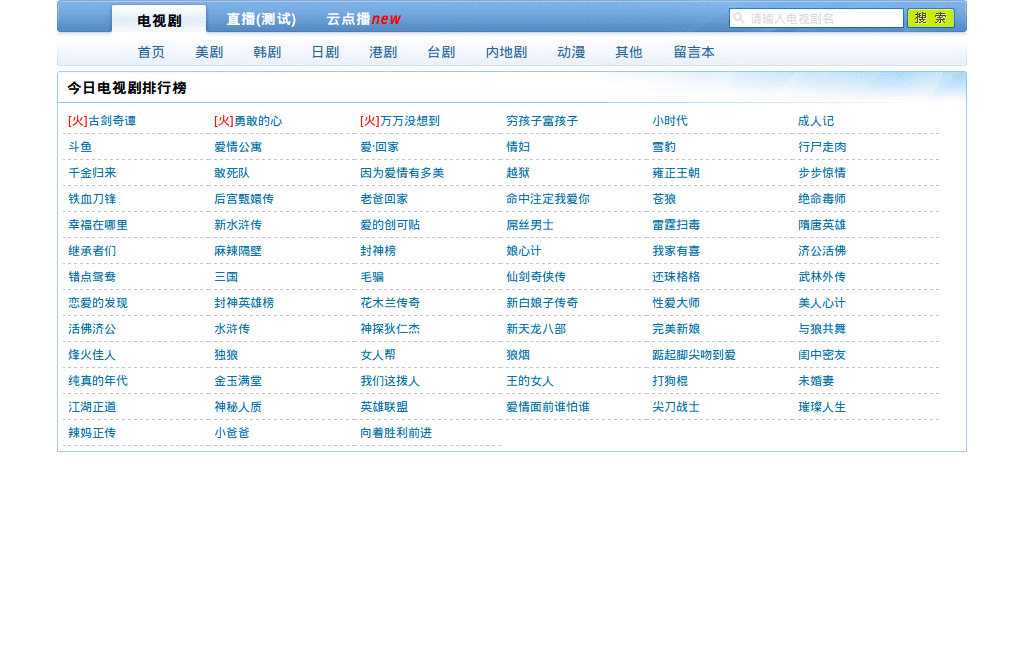1024x645 pixels.
Task: Open 穷孩子富孩子 series link
Action: pyautogui.click(x=542, y=121)
